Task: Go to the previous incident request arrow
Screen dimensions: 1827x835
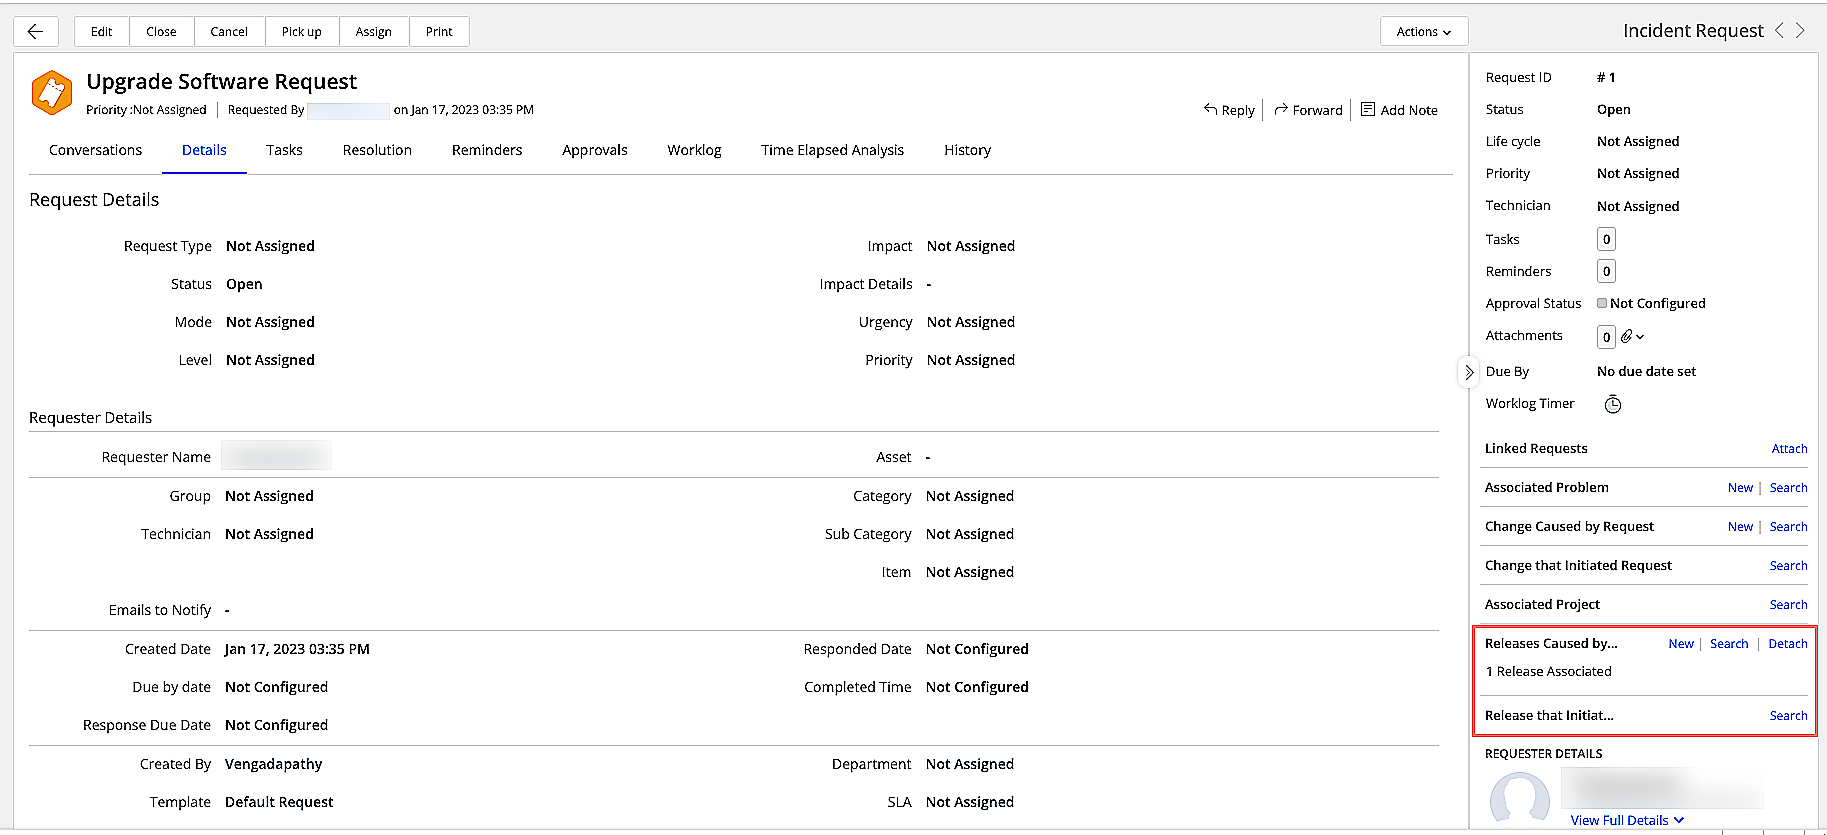Action: click(1779, 31)
